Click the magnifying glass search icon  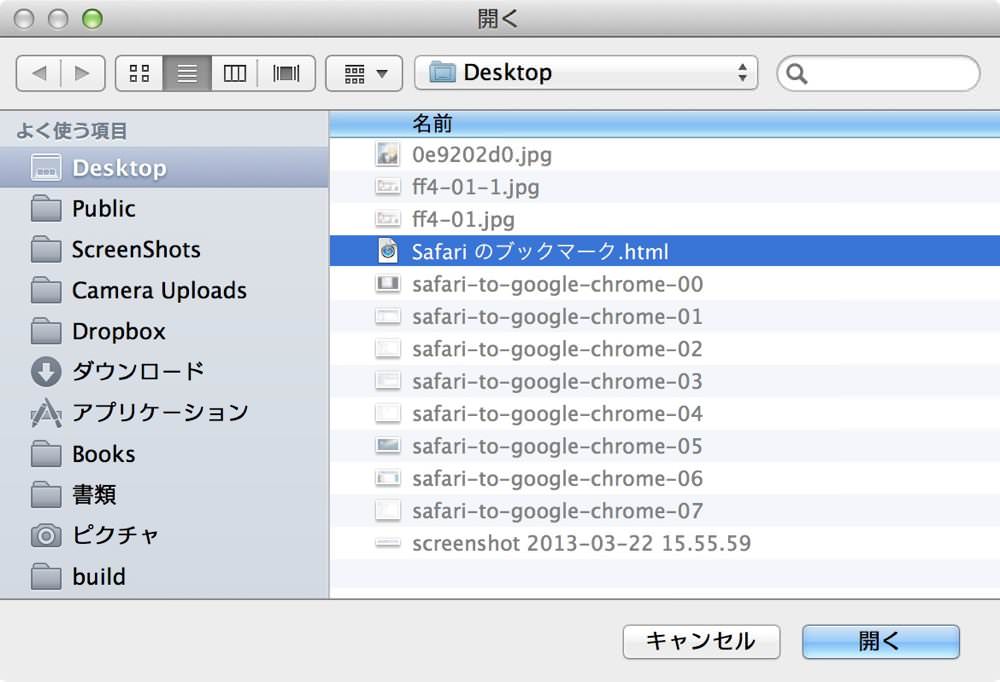click(x=797, y=74)
